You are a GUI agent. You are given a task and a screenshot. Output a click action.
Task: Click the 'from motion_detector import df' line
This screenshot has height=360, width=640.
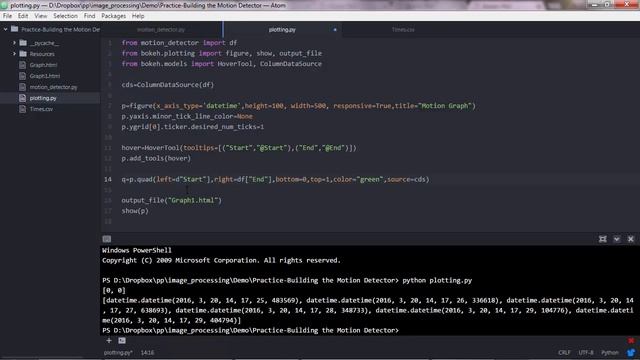click(179, 43)
